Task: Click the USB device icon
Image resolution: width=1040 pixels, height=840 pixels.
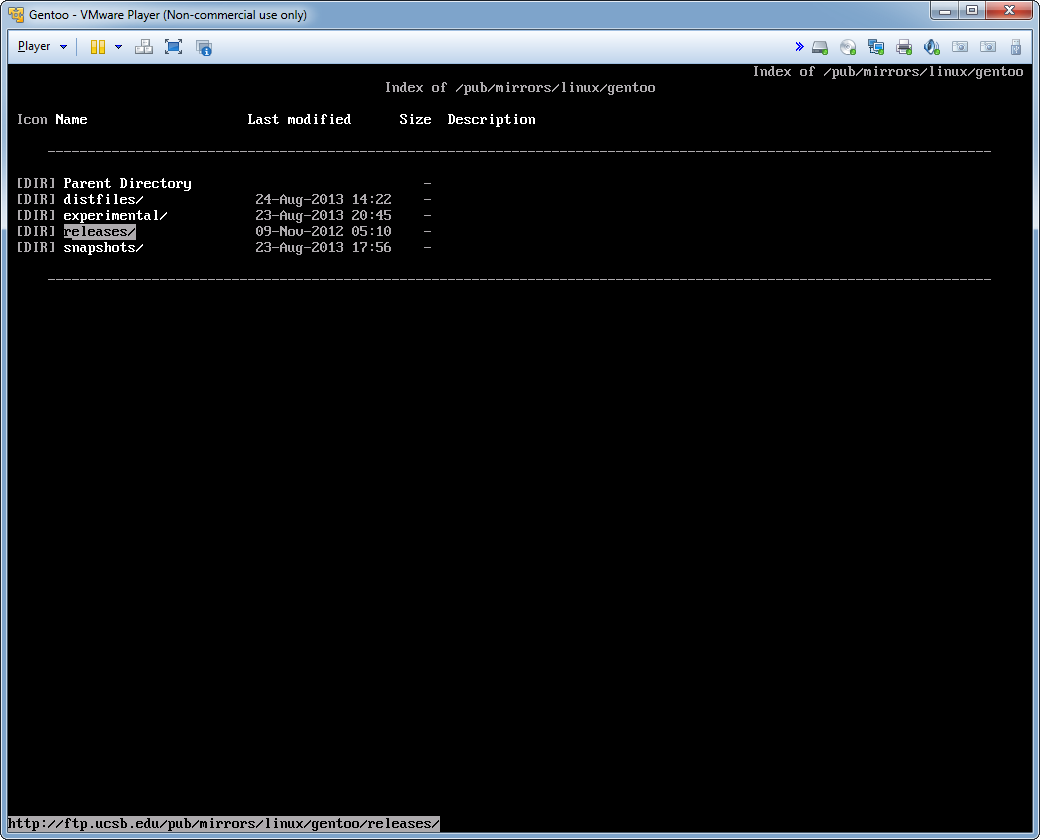Action: coord(1015,47)
